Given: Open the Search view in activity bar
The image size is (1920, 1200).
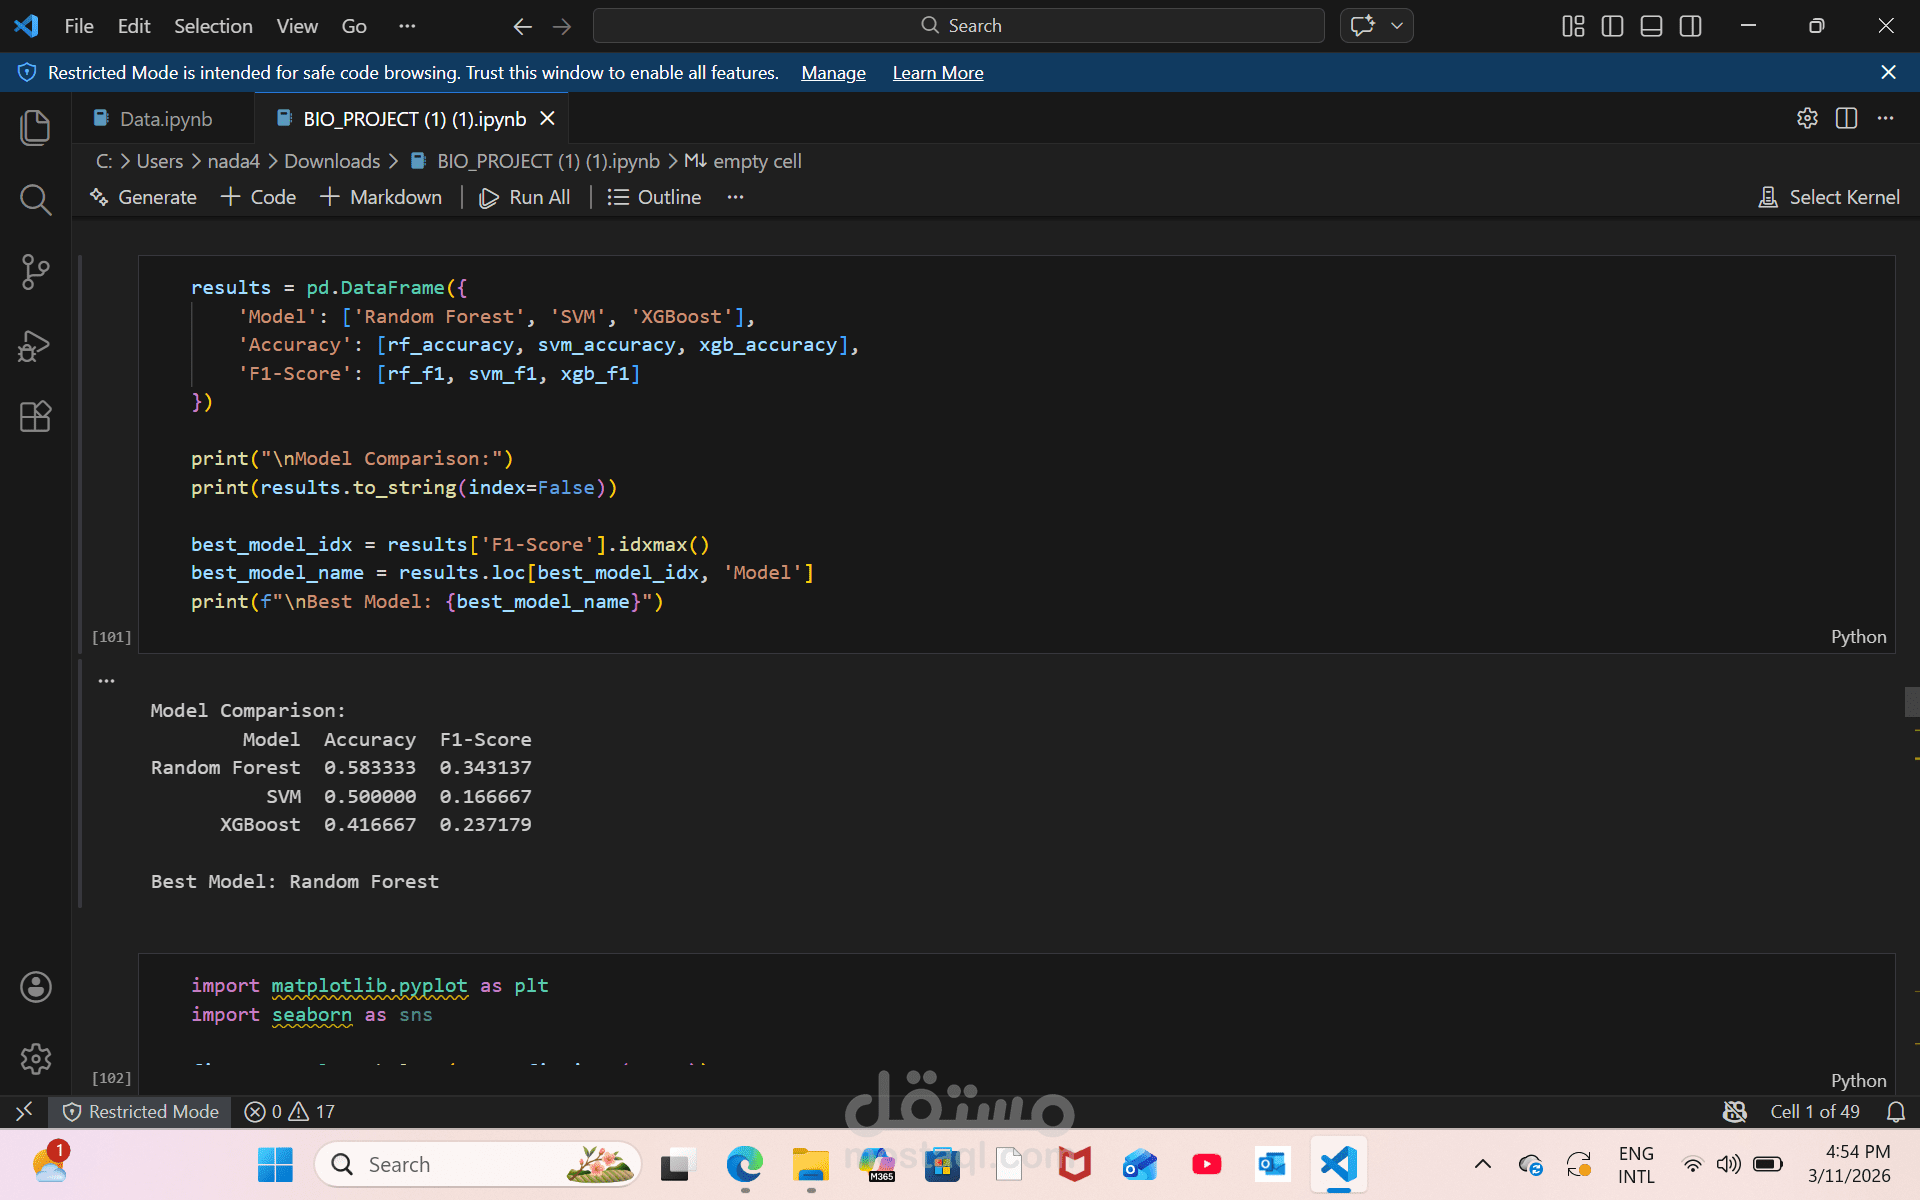Looking at the screenshot, I should pyautogui.click(x=35, y=199).
